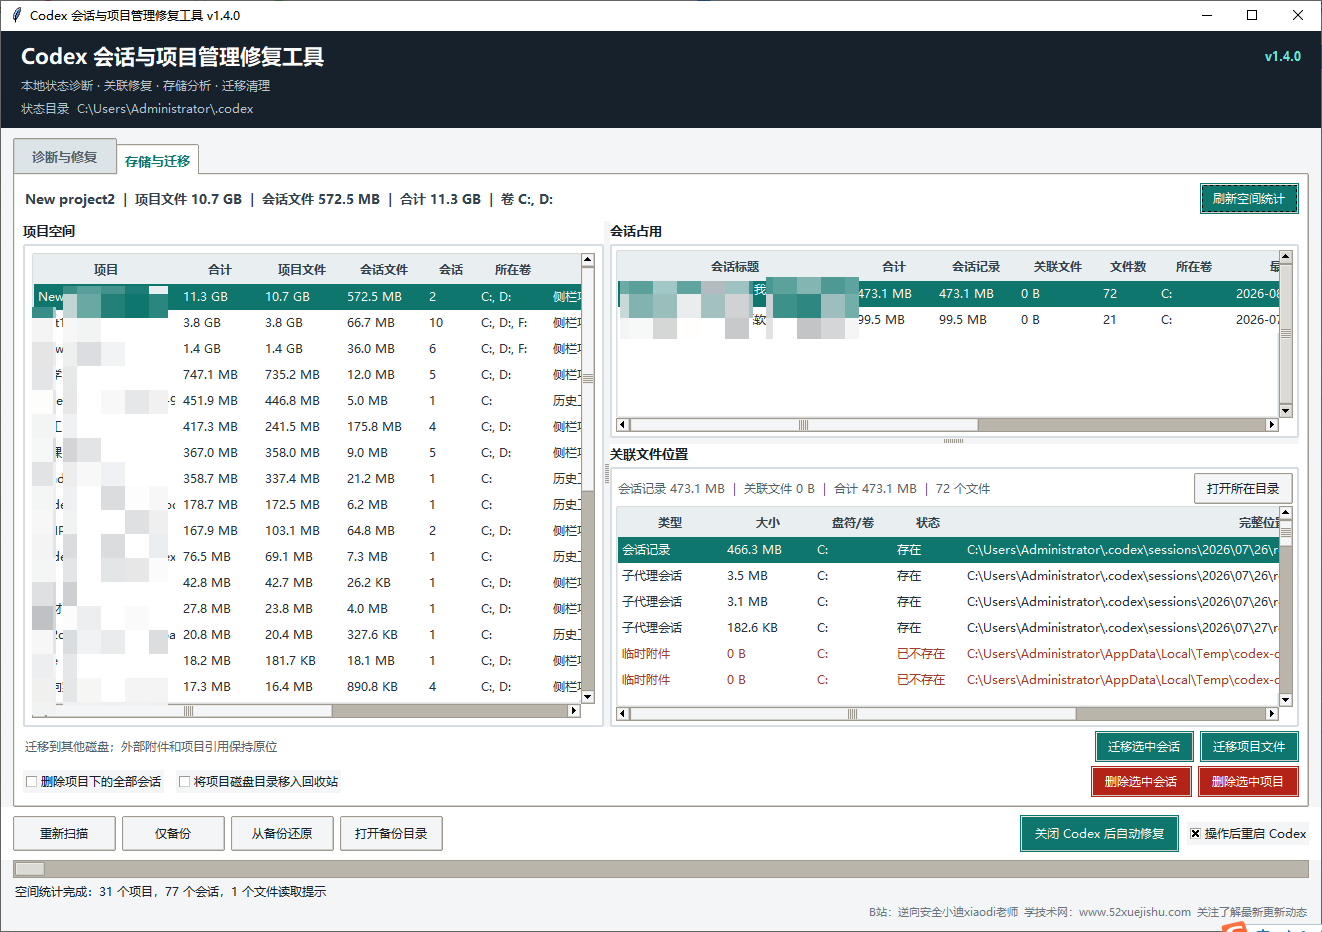The width and height of the screenshot is (1322, 932).
Task: Click 从备份还原 button
Action: point(282,833)
